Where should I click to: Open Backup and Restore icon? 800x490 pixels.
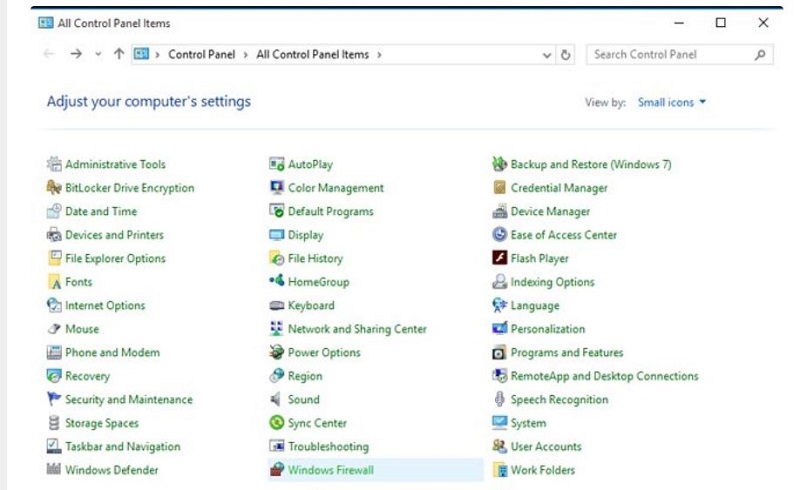[499, 164]
